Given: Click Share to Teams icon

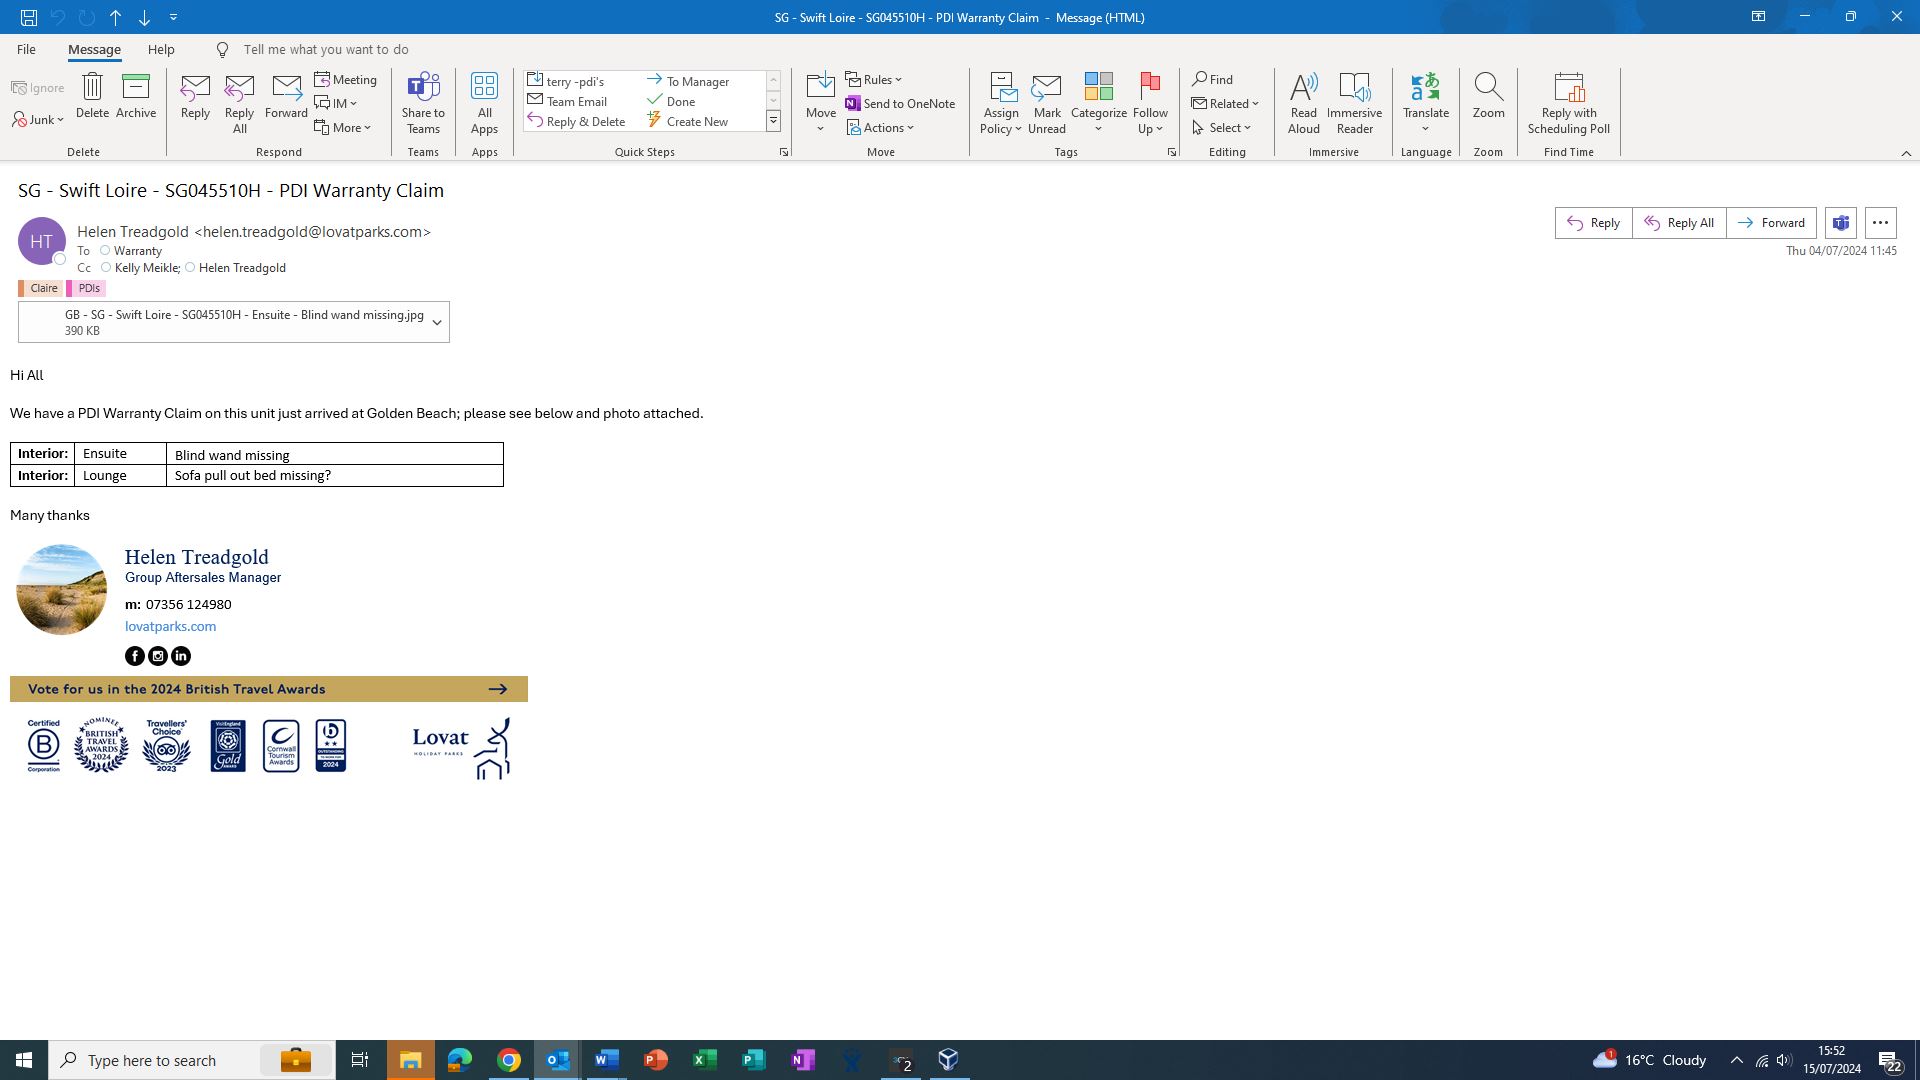Looking at the screenshot, I should click(x=423, y=88).
